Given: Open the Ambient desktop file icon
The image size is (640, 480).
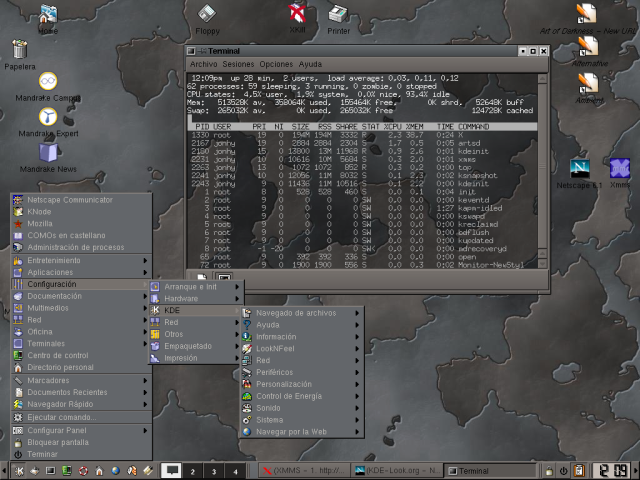Looking at the screenshot, I should (588, 83).
